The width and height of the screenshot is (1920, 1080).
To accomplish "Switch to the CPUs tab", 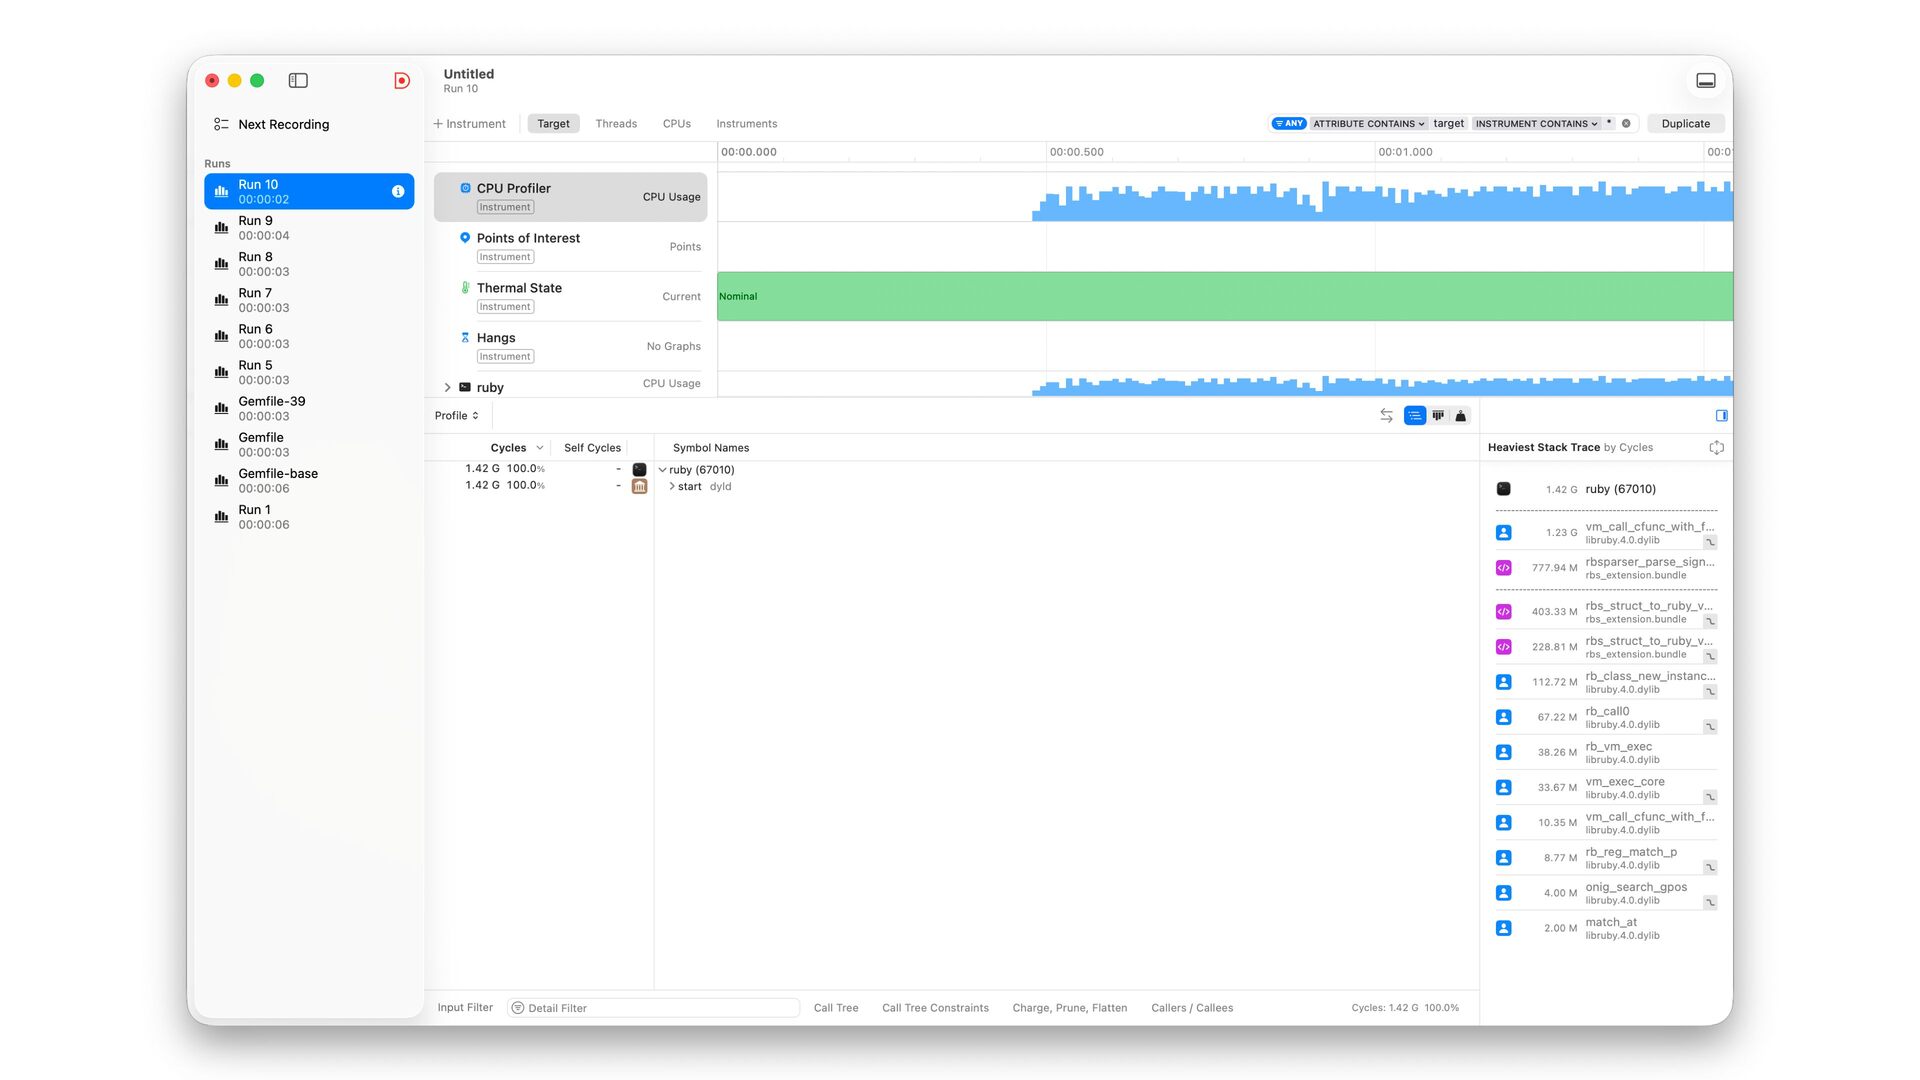I will pyautogui.click(x=676, y=124).
